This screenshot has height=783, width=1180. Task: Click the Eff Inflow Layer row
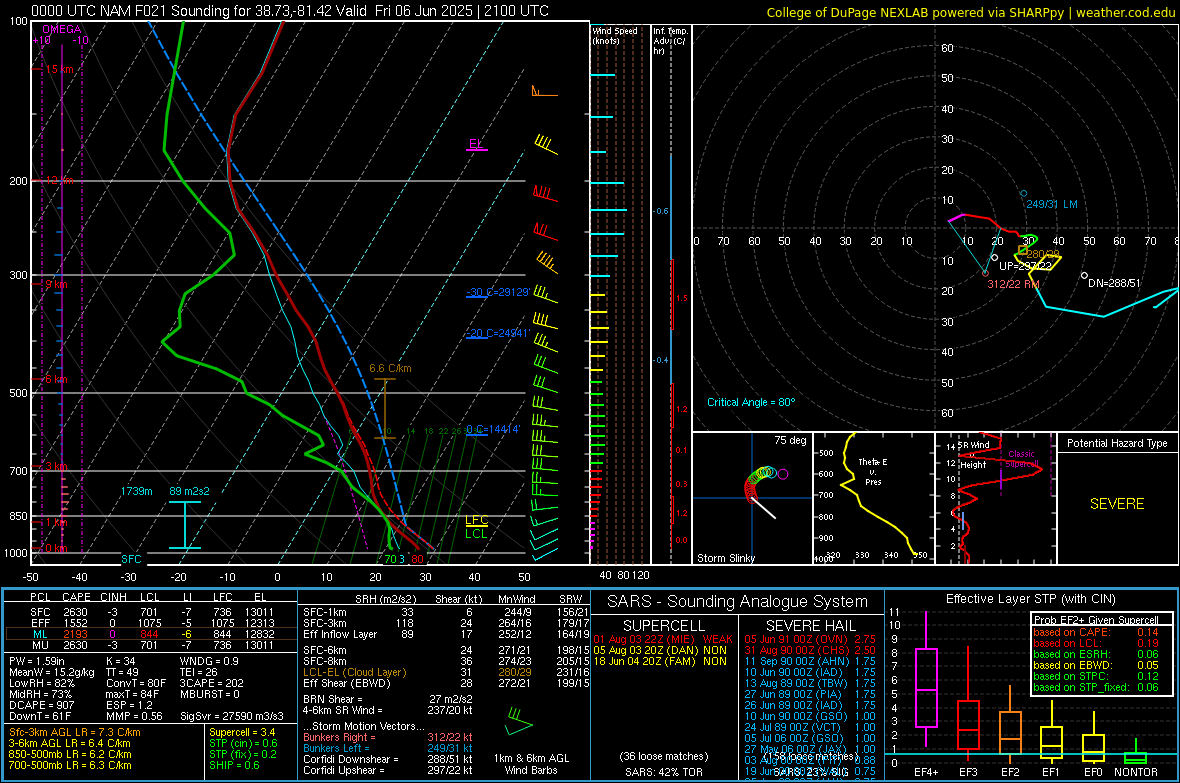click(446, 634)
